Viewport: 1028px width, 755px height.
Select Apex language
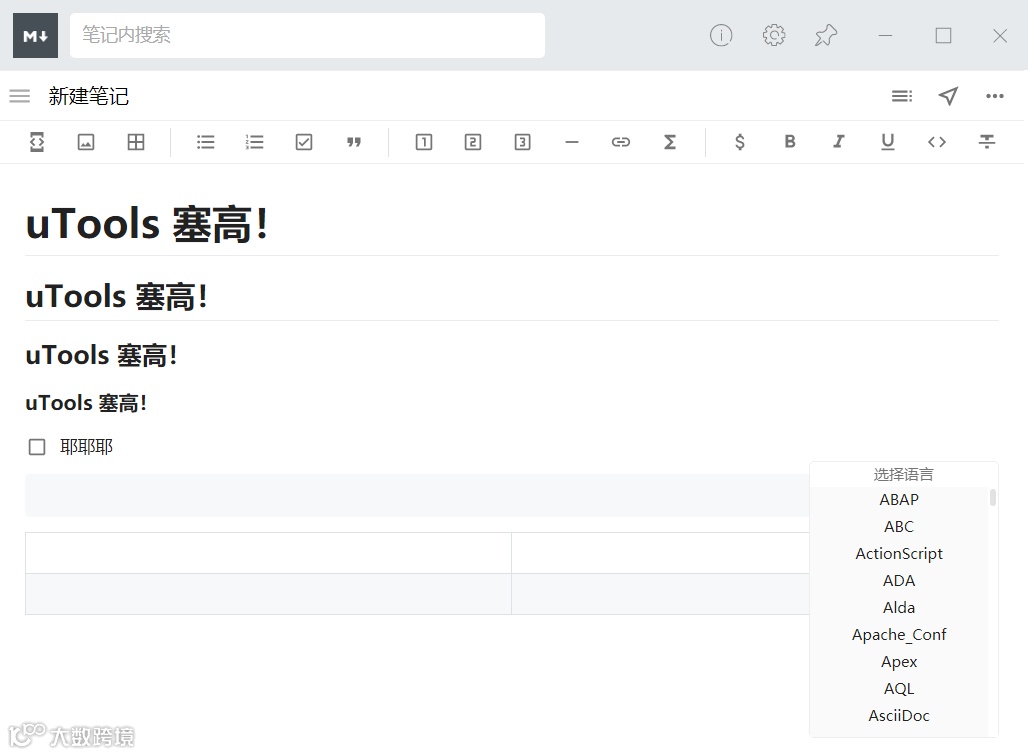click(899, 661)
